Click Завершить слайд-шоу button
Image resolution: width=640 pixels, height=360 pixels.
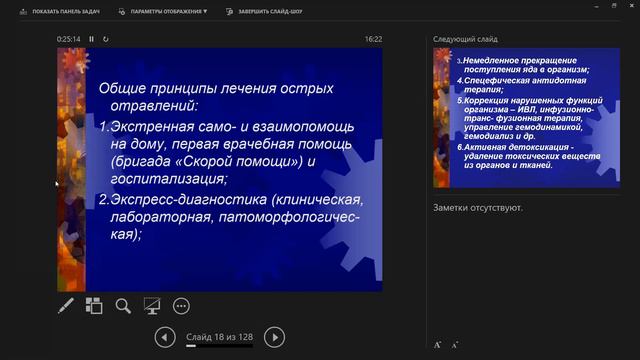point(264,11)
